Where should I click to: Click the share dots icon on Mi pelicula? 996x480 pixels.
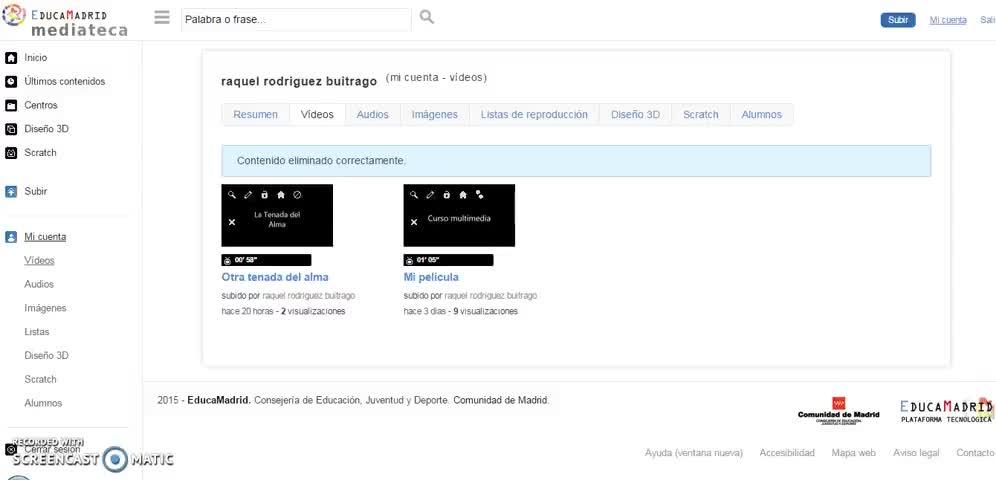click(x=479, y=195)
